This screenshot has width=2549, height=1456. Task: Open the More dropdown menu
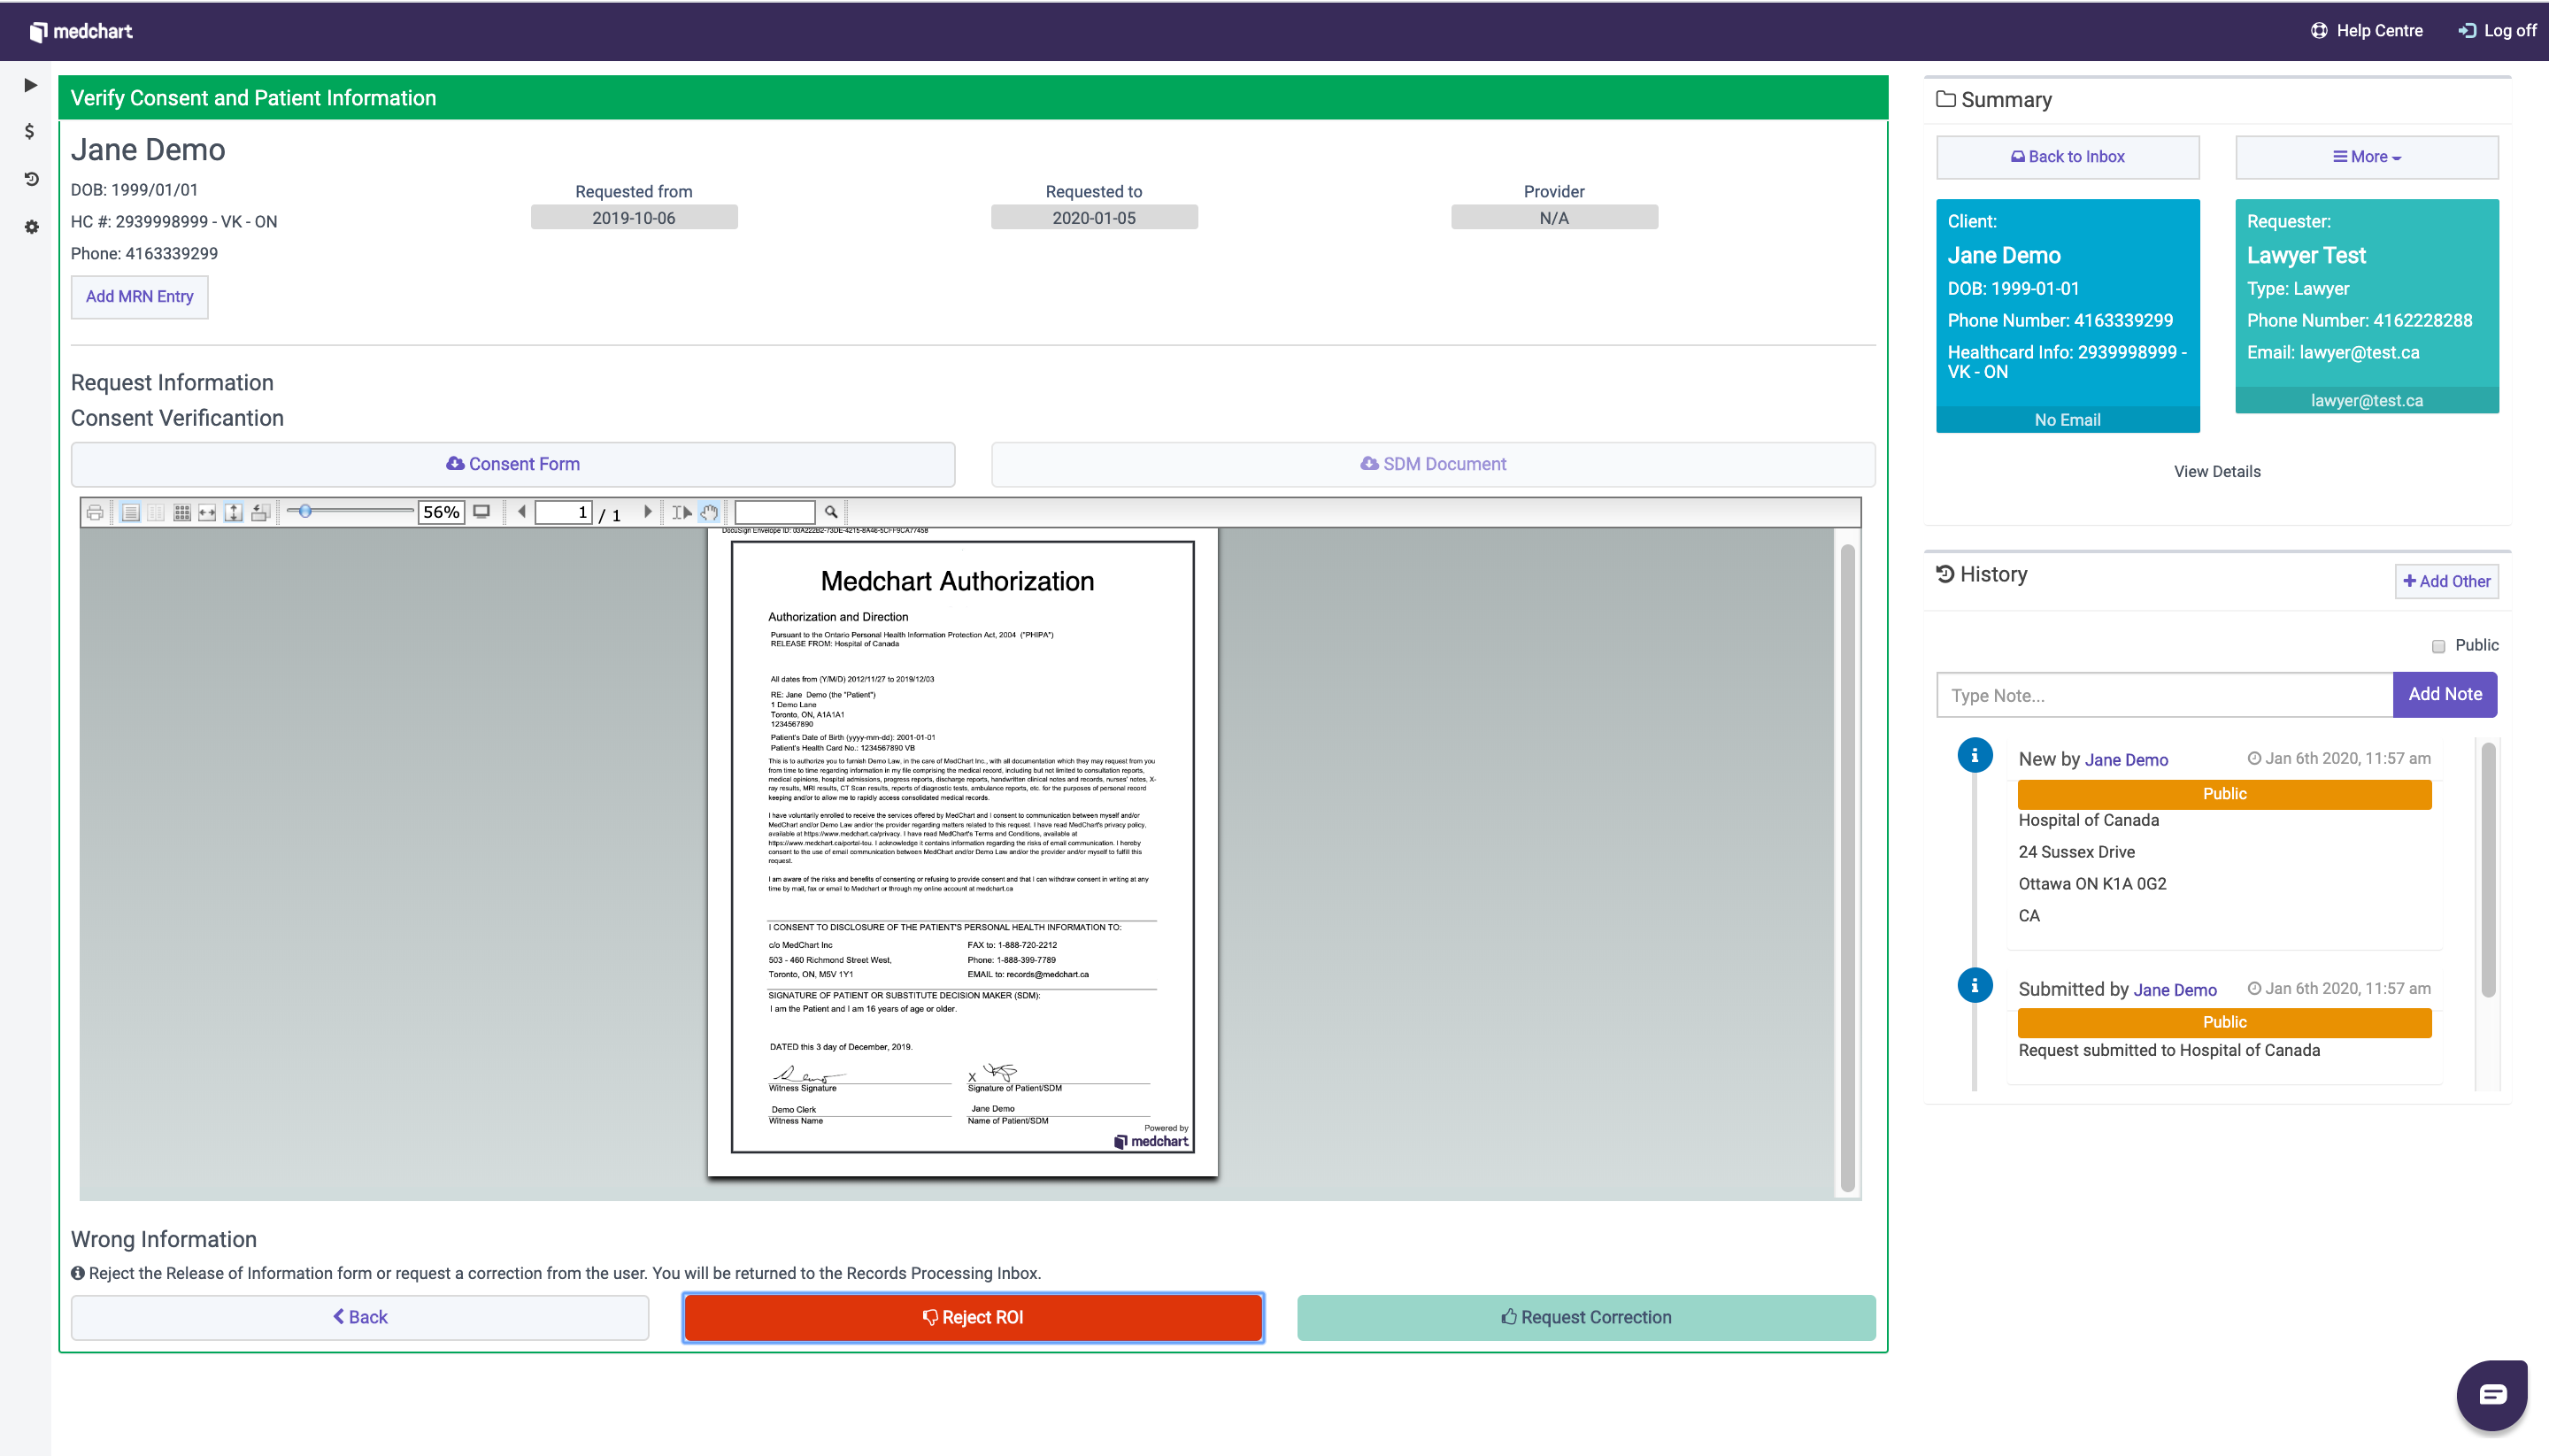(x=2366, y=157)
